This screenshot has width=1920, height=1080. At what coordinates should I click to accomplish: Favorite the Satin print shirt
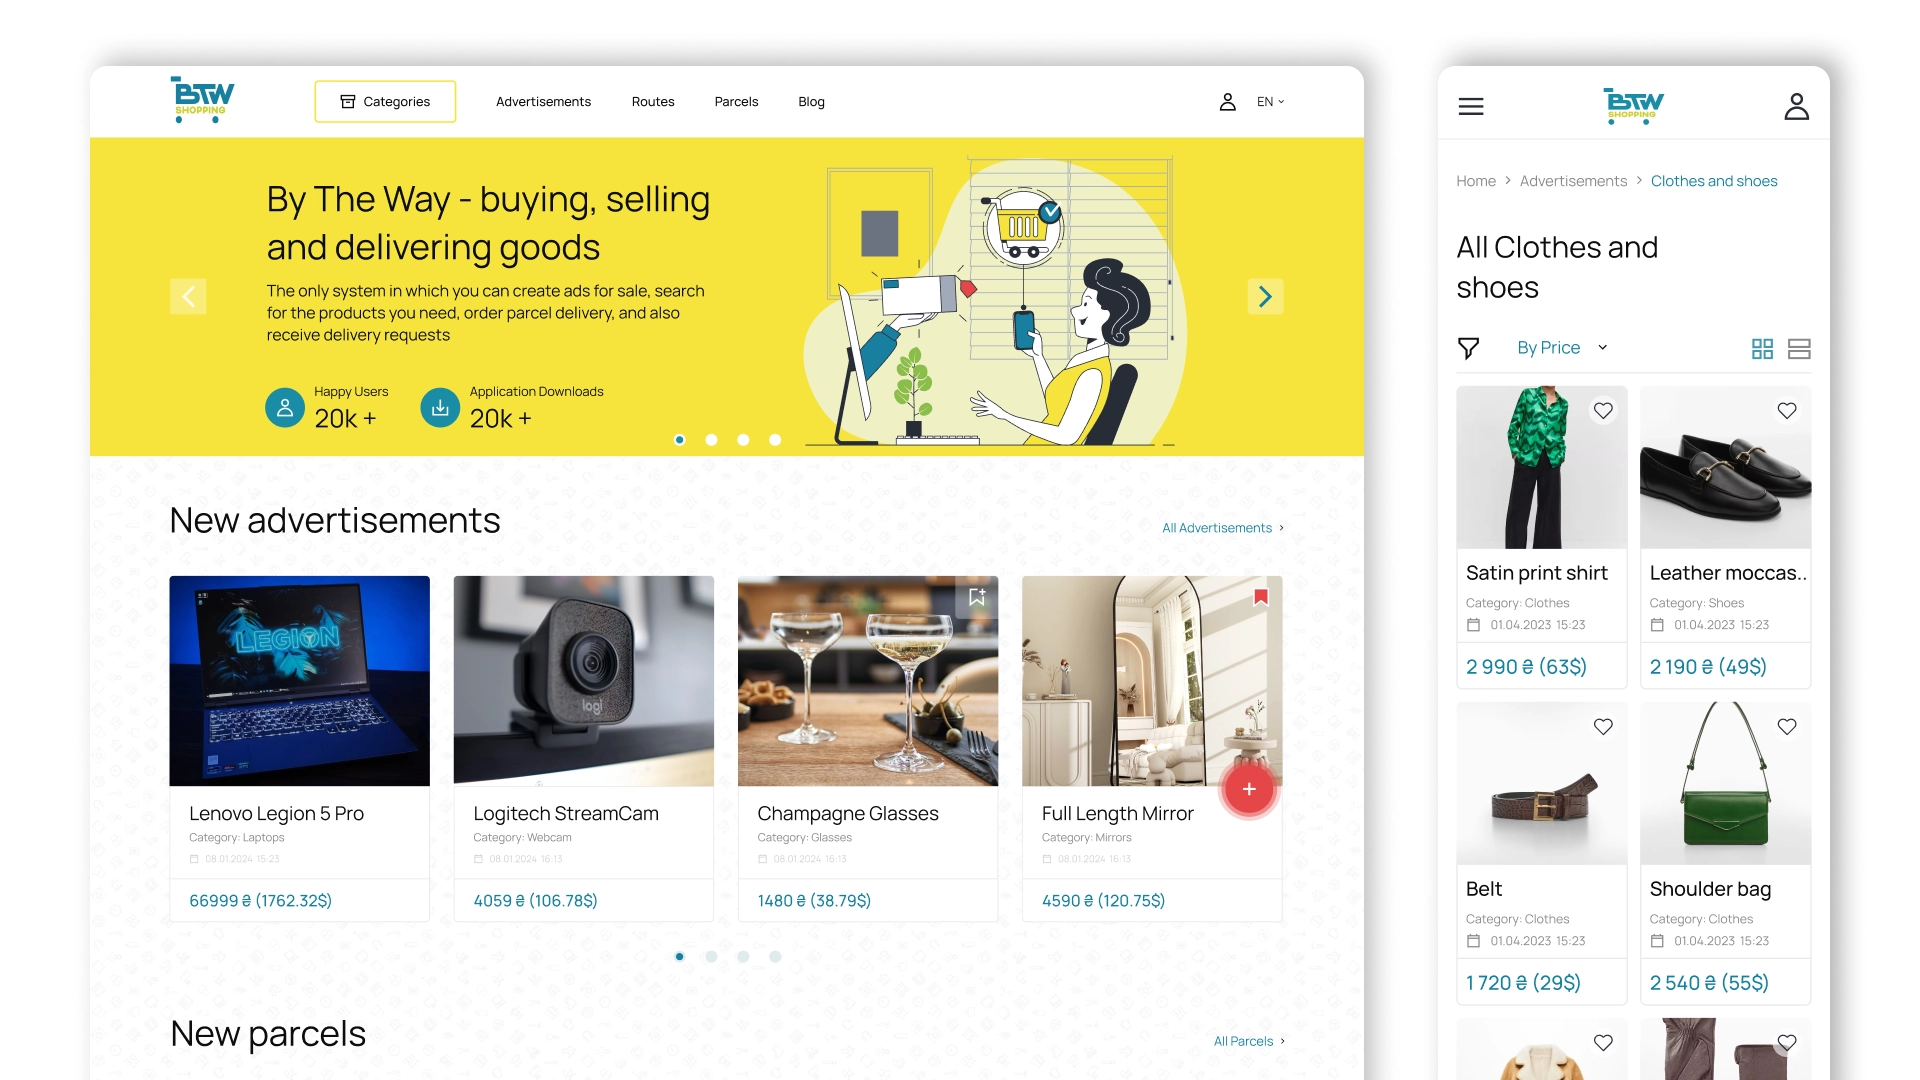point(1603,411)
